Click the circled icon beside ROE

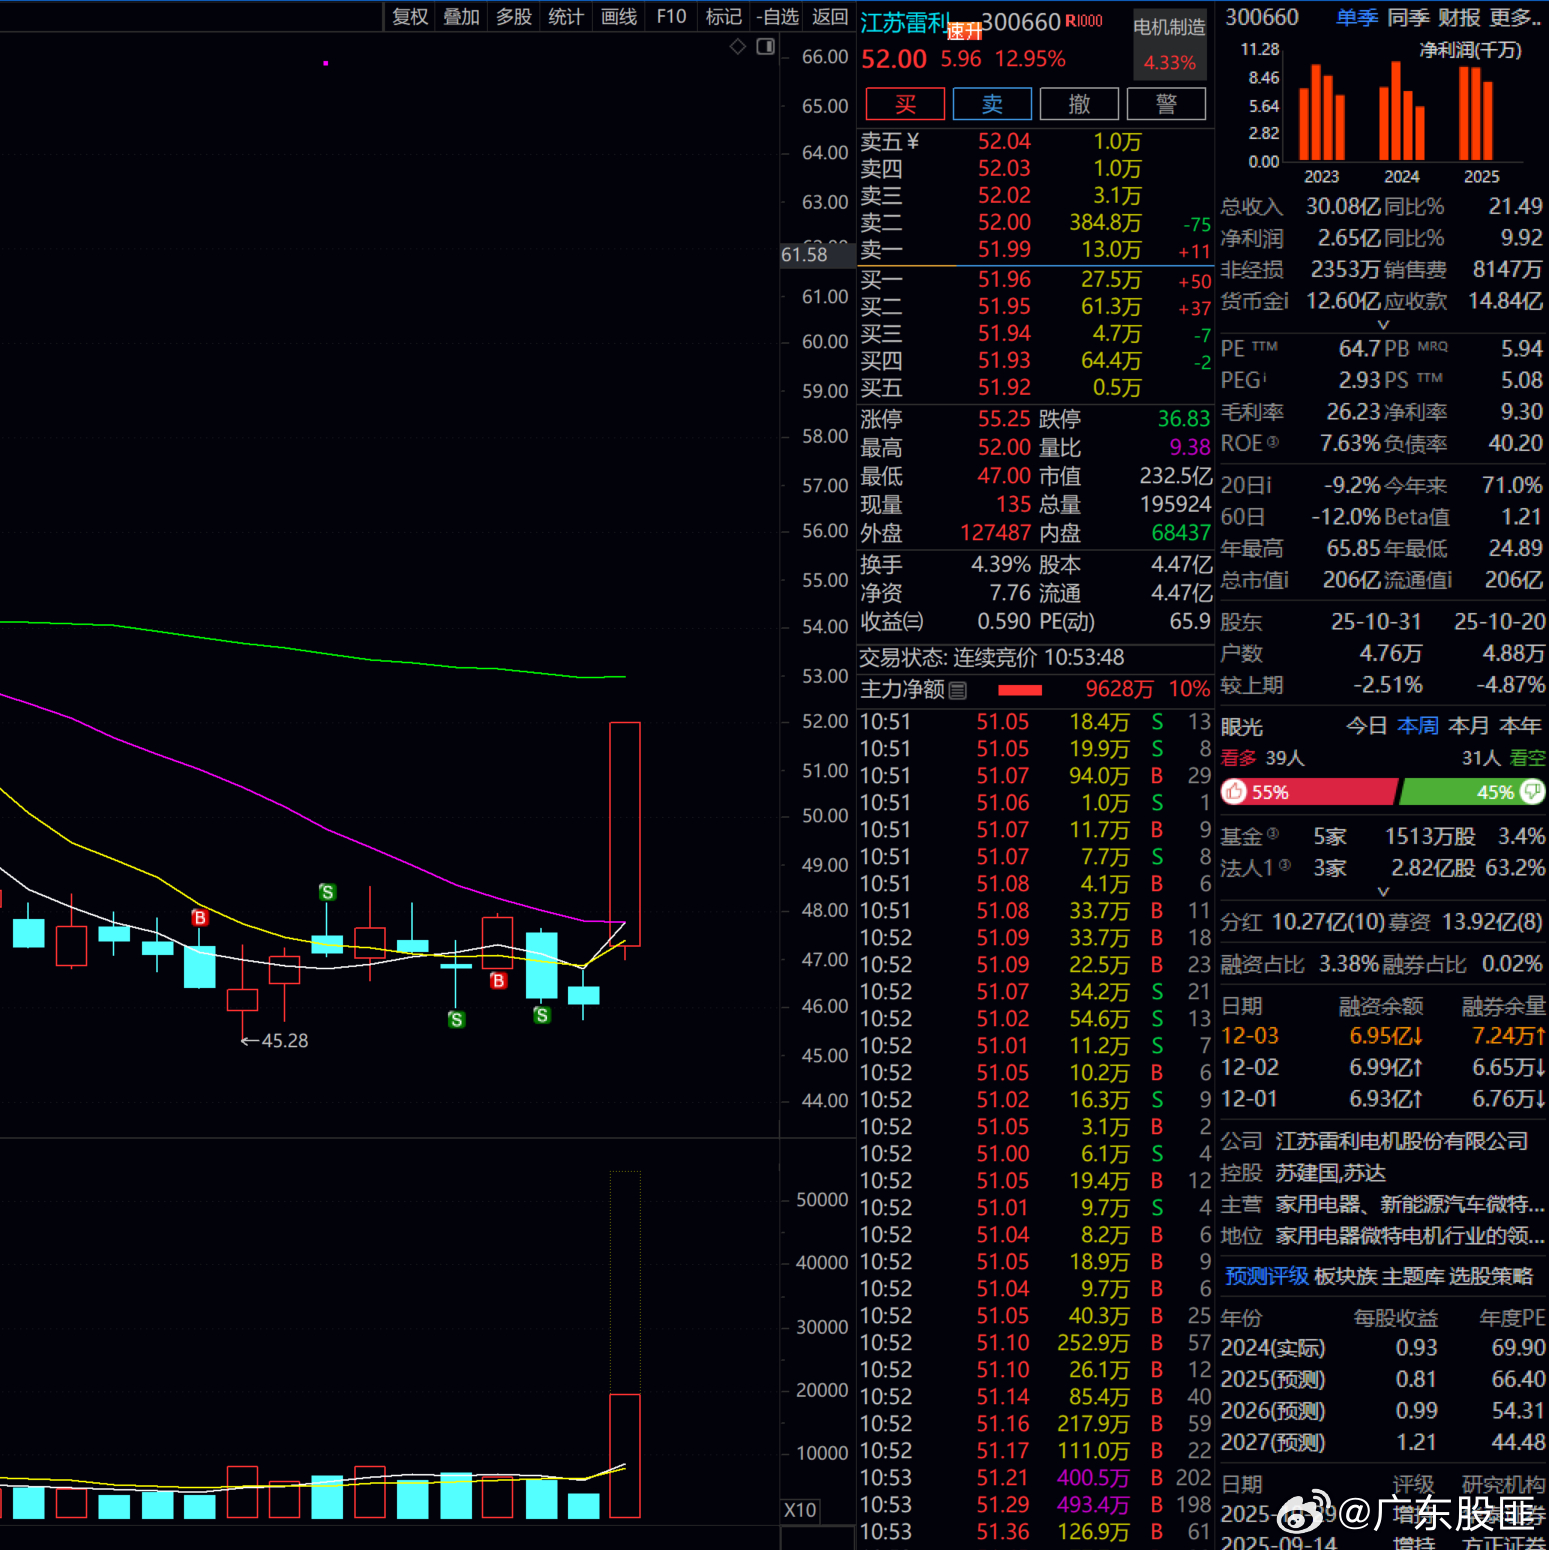coord(1273,442)
